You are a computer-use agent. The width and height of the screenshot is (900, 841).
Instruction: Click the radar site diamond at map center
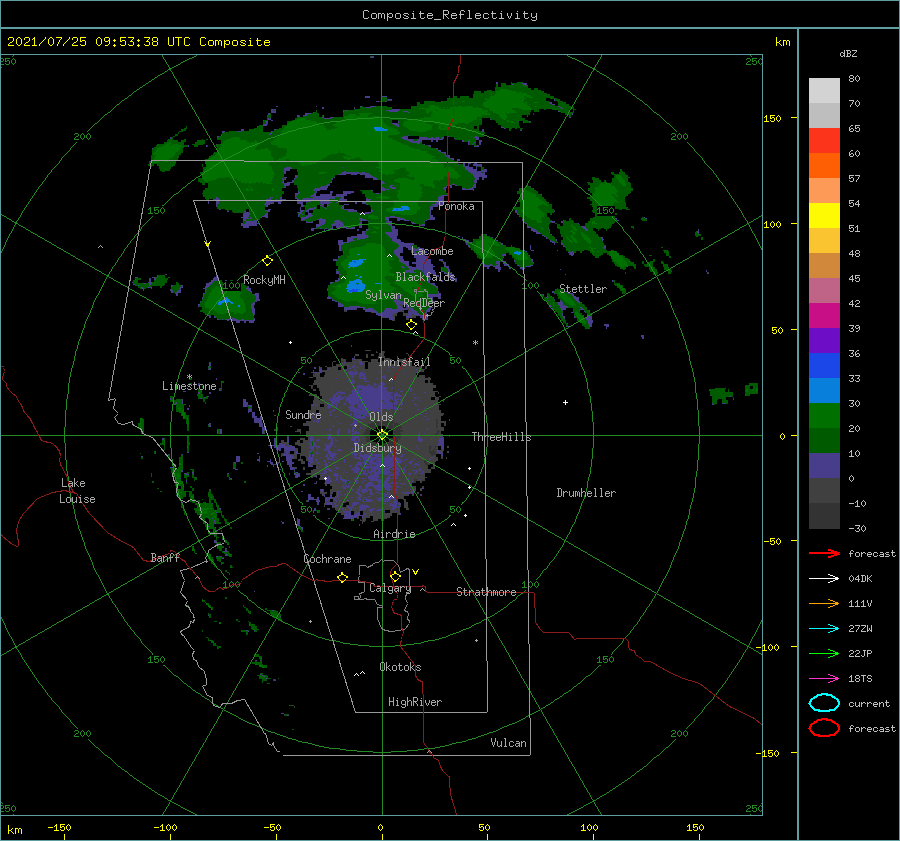(x=382, y=435)
